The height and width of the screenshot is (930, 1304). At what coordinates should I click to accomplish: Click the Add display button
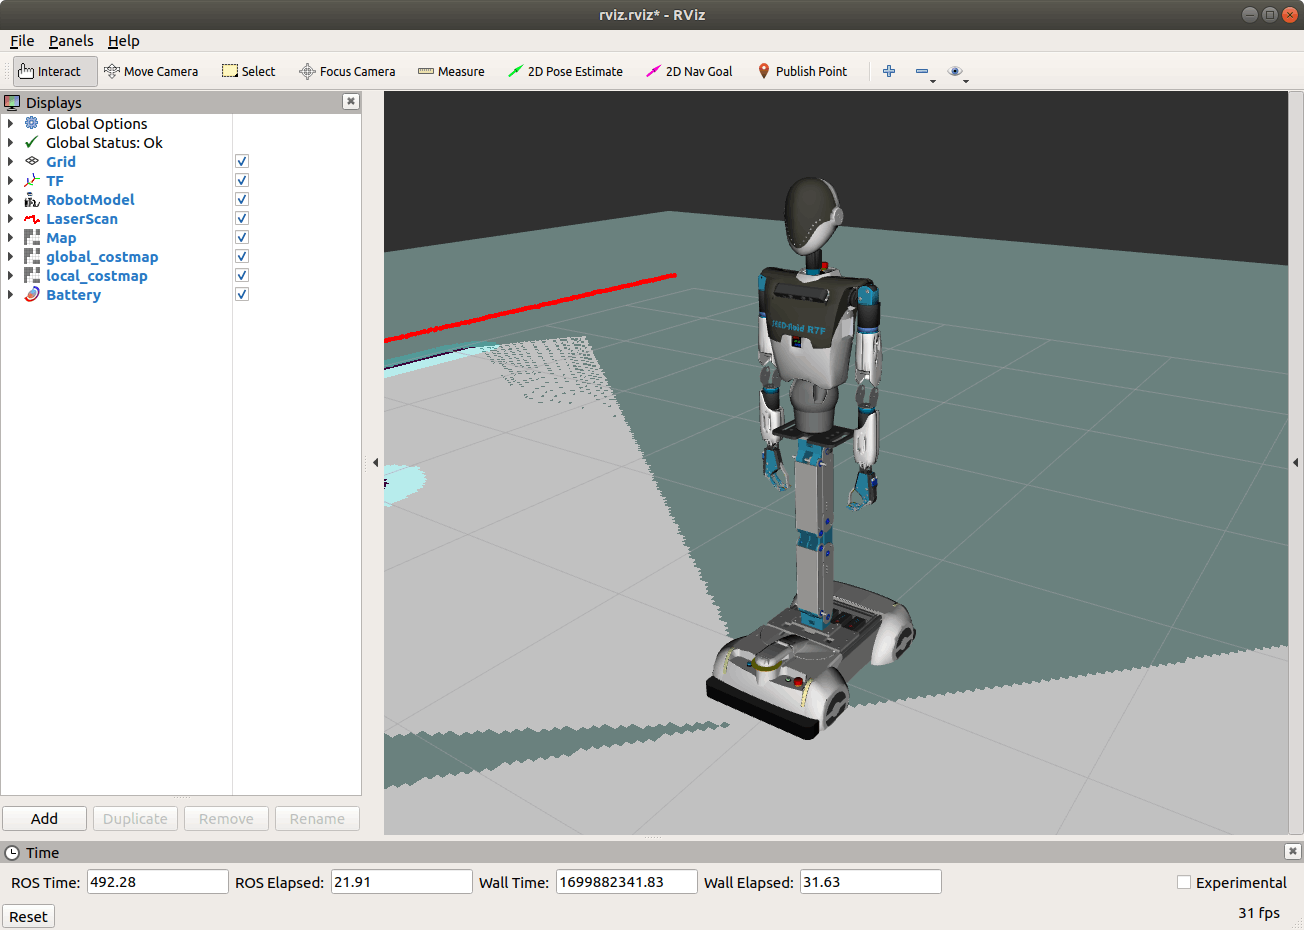(x=44, y=818)
